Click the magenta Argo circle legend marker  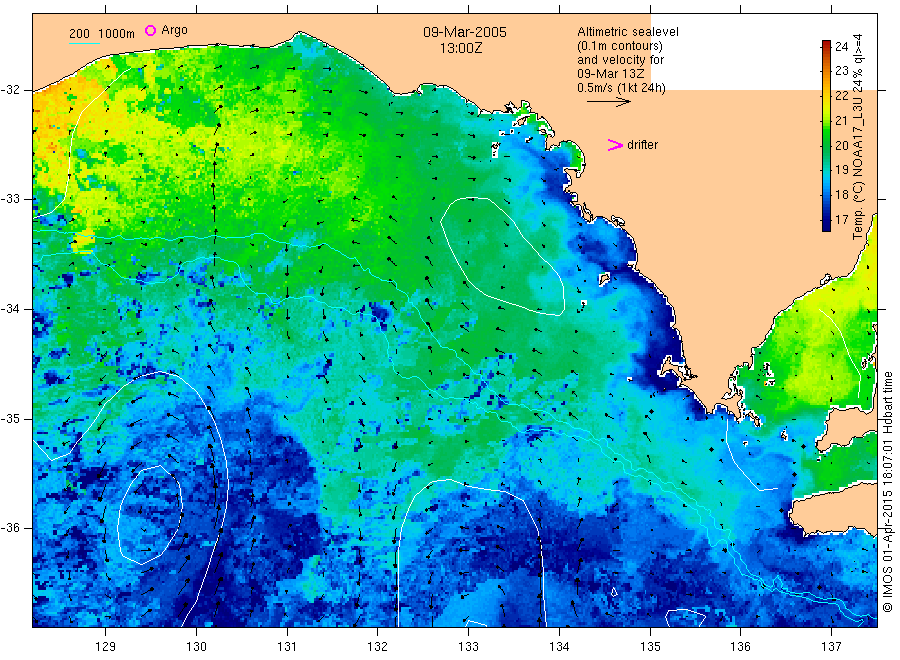point(150,30)
